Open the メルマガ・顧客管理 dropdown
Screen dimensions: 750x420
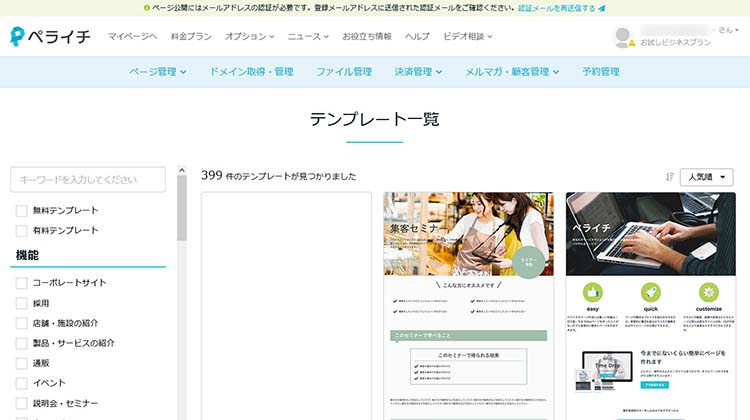(x=512, y=72)
